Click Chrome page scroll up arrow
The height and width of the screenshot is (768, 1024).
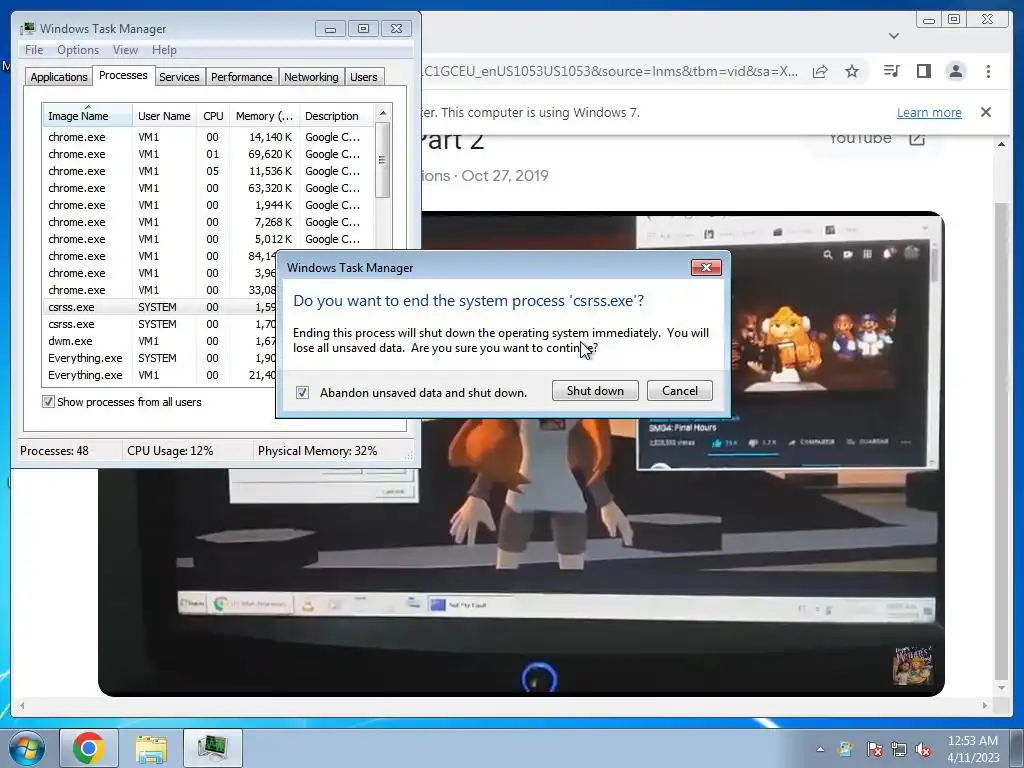pos(1001,144)
